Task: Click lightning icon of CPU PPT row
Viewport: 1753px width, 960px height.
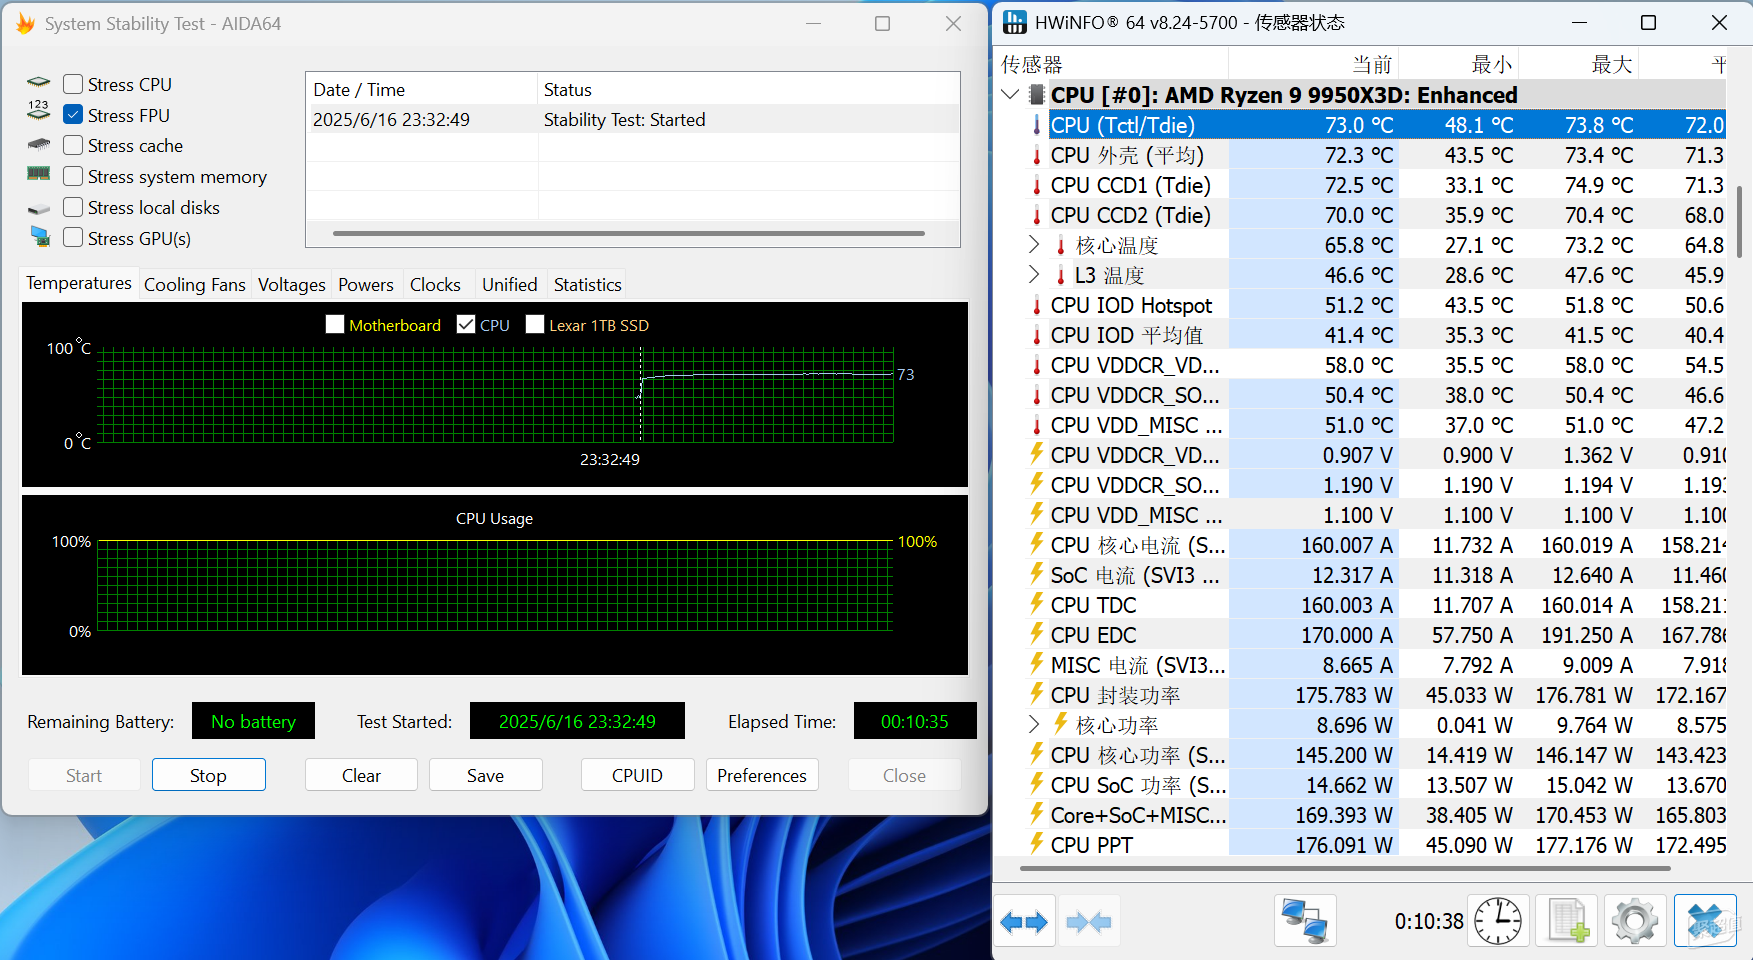Action: coord(1037,844)
